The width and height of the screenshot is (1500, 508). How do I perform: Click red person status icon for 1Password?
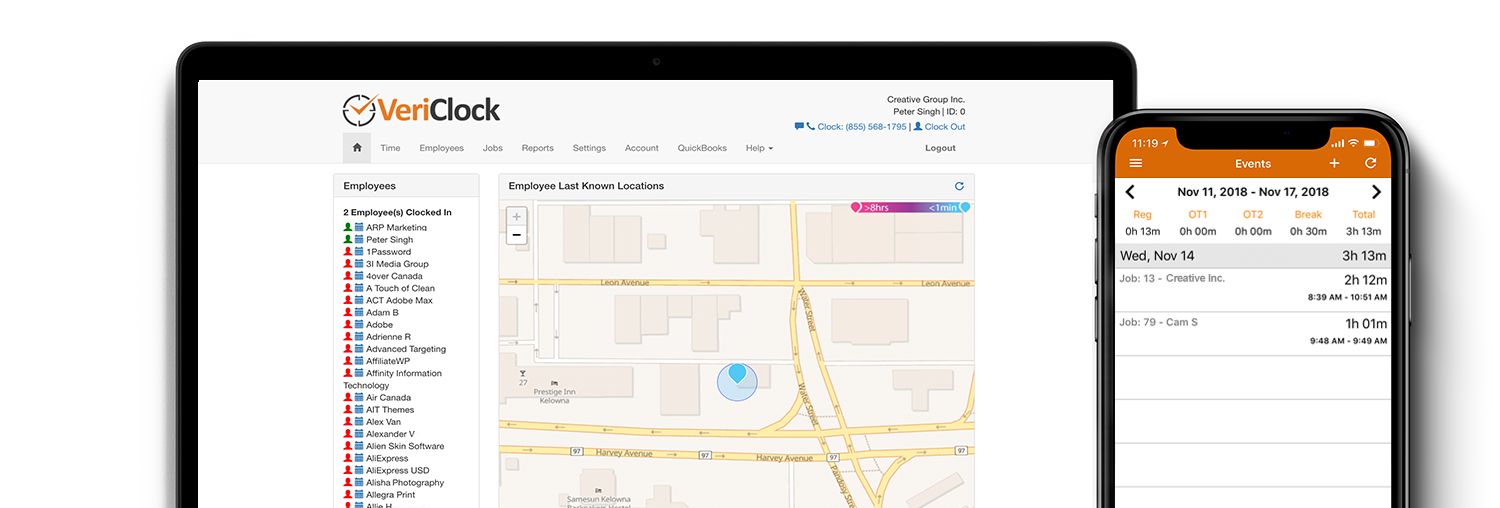point(348,252)
